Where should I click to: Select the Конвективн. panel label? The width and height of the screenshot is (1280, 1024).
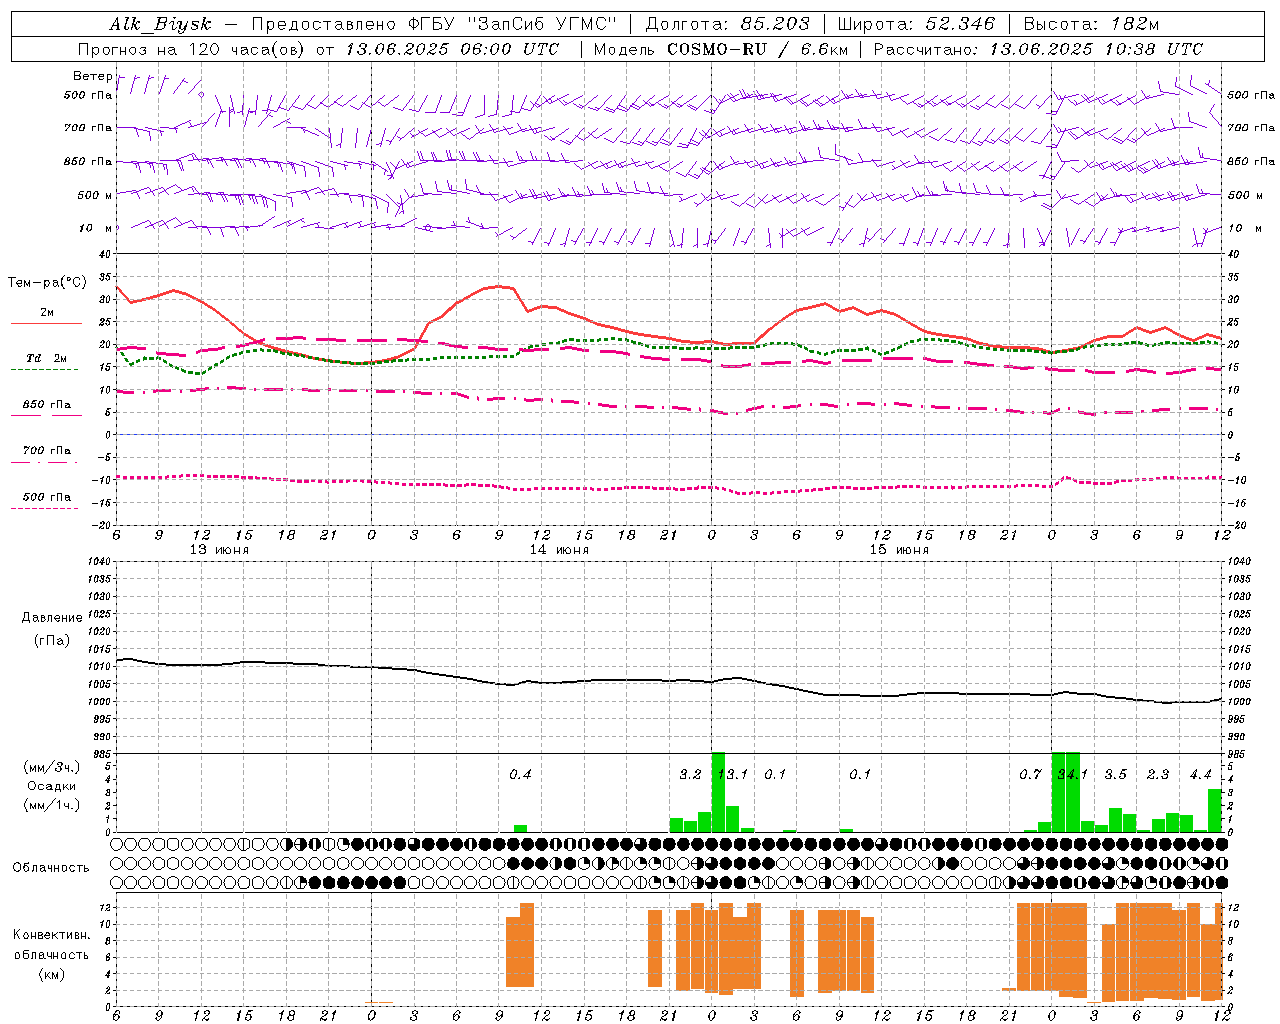click(52, 935)
